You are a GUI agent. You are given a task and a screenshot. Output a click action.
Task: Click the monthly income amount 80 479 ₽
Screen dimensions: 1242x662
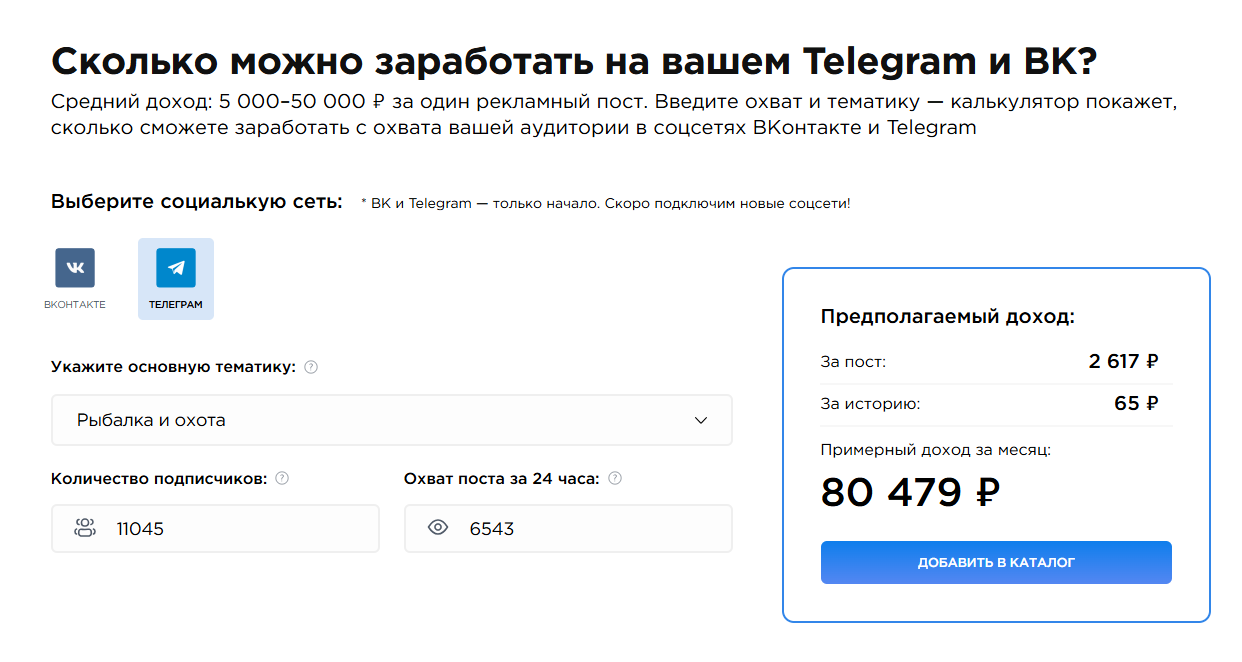pyautogui.click(x=910, y=493)
